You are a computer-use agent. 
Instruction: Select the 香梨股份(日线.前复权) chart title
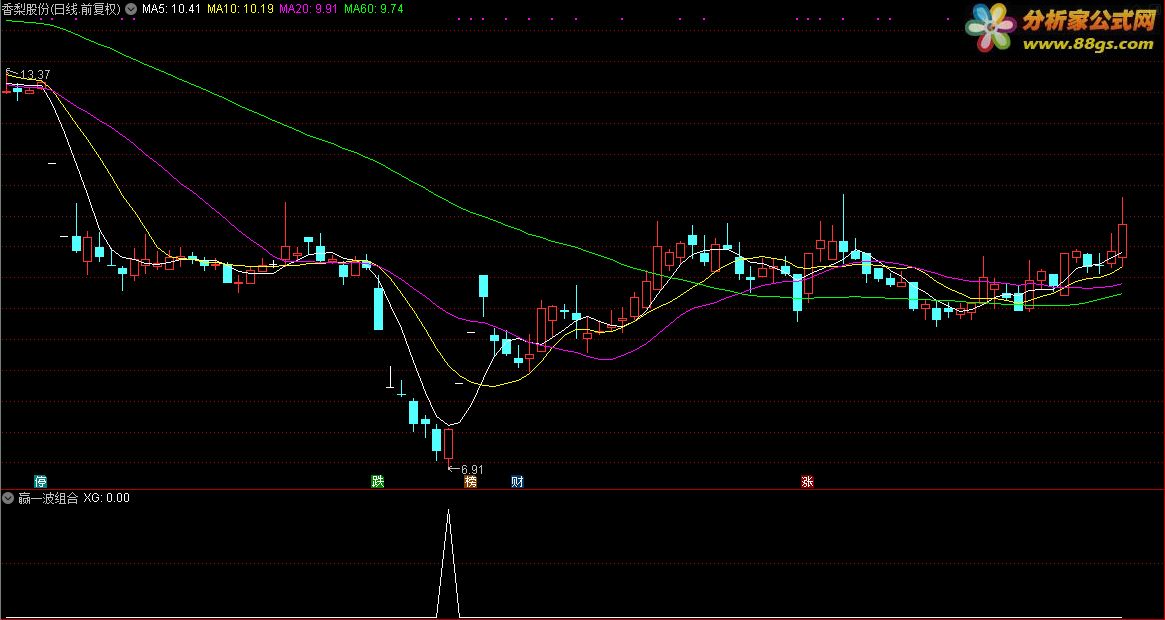pyautogui.click(x=62, y=10)
